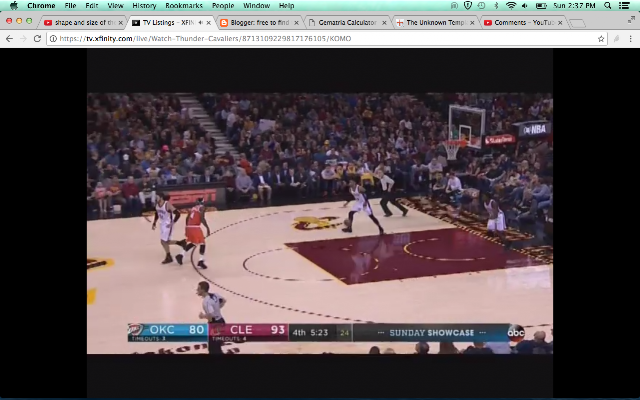Click the Bluetooth status icon
The height and width of the screenshot is (400, 640).
coord(496,5)
